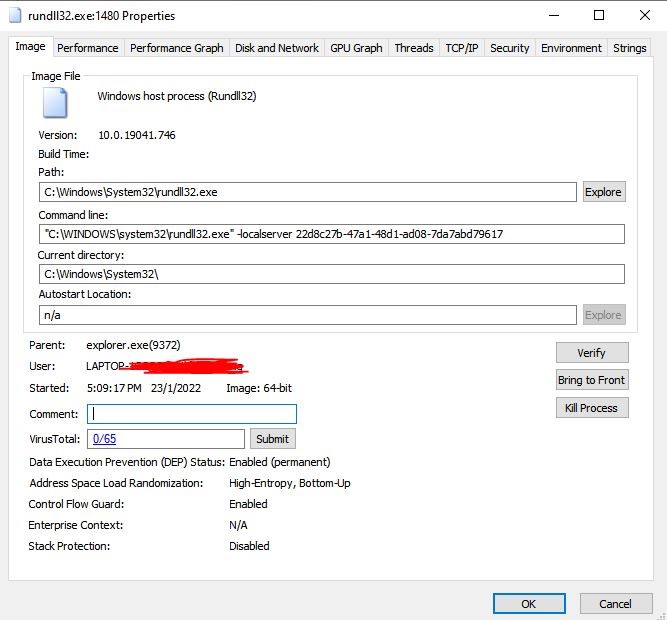The width and height of the screenshot is (667, 620).
Task: Click the VirusTotal result field
Action: 166,439
